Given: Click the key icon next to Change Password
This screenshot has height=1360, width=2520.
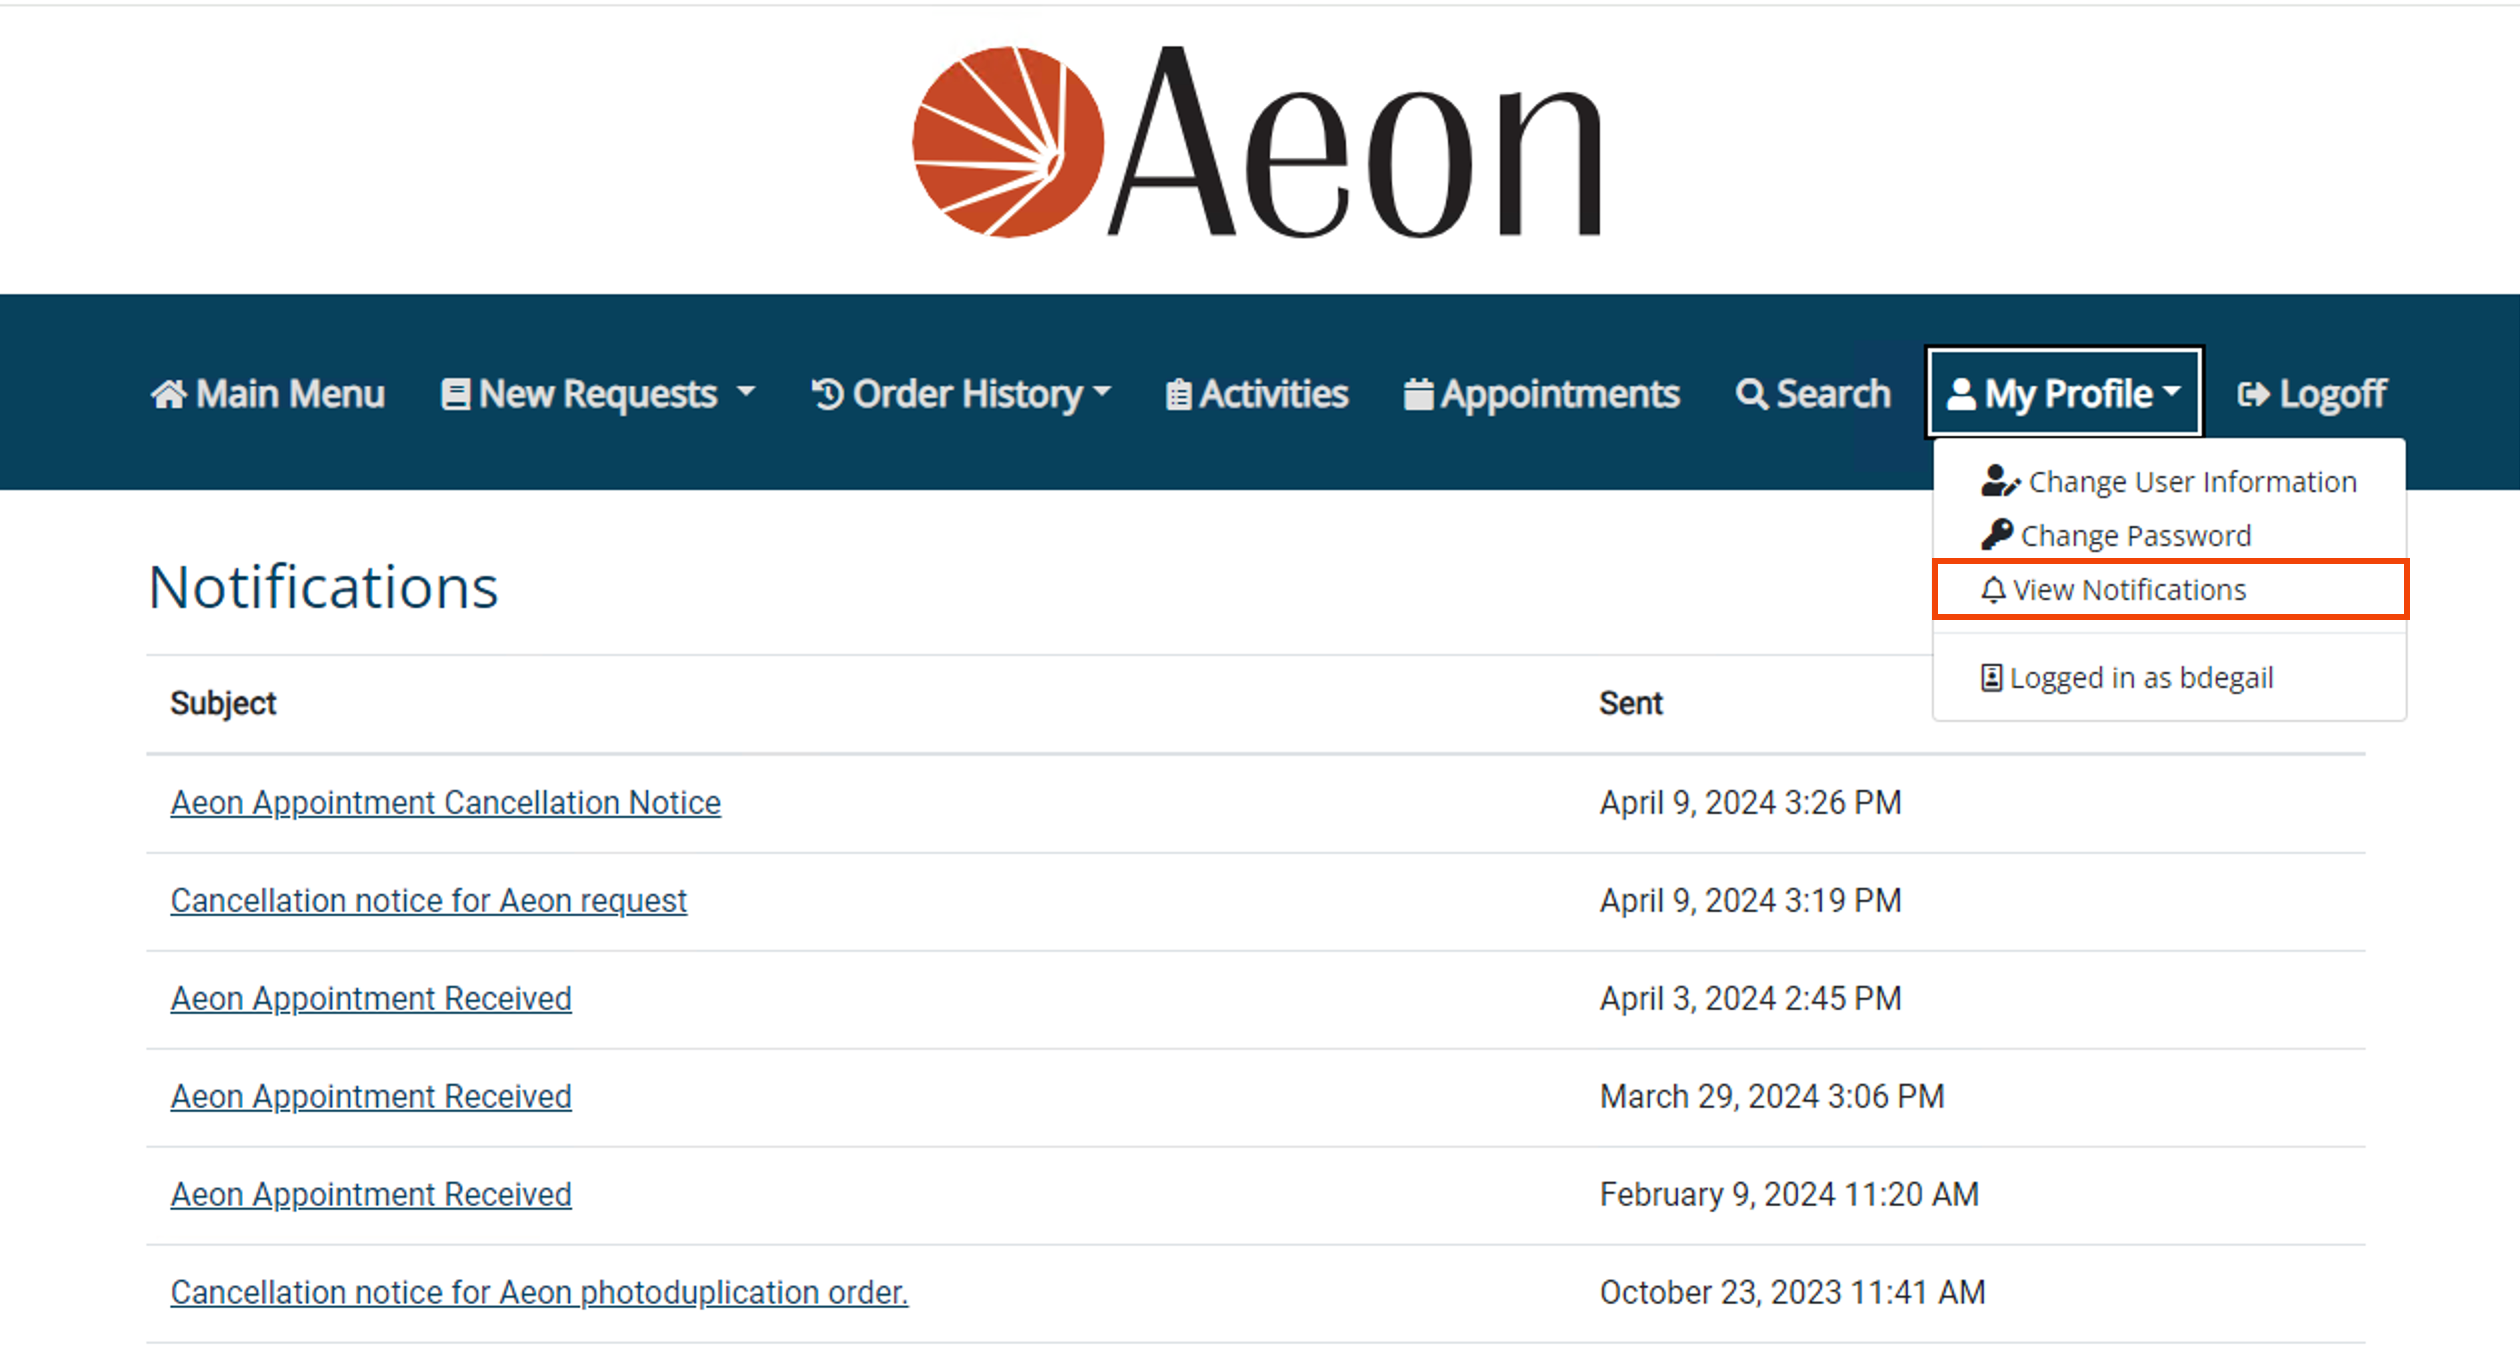Looking at the screenshot, I should point(1998,534).
